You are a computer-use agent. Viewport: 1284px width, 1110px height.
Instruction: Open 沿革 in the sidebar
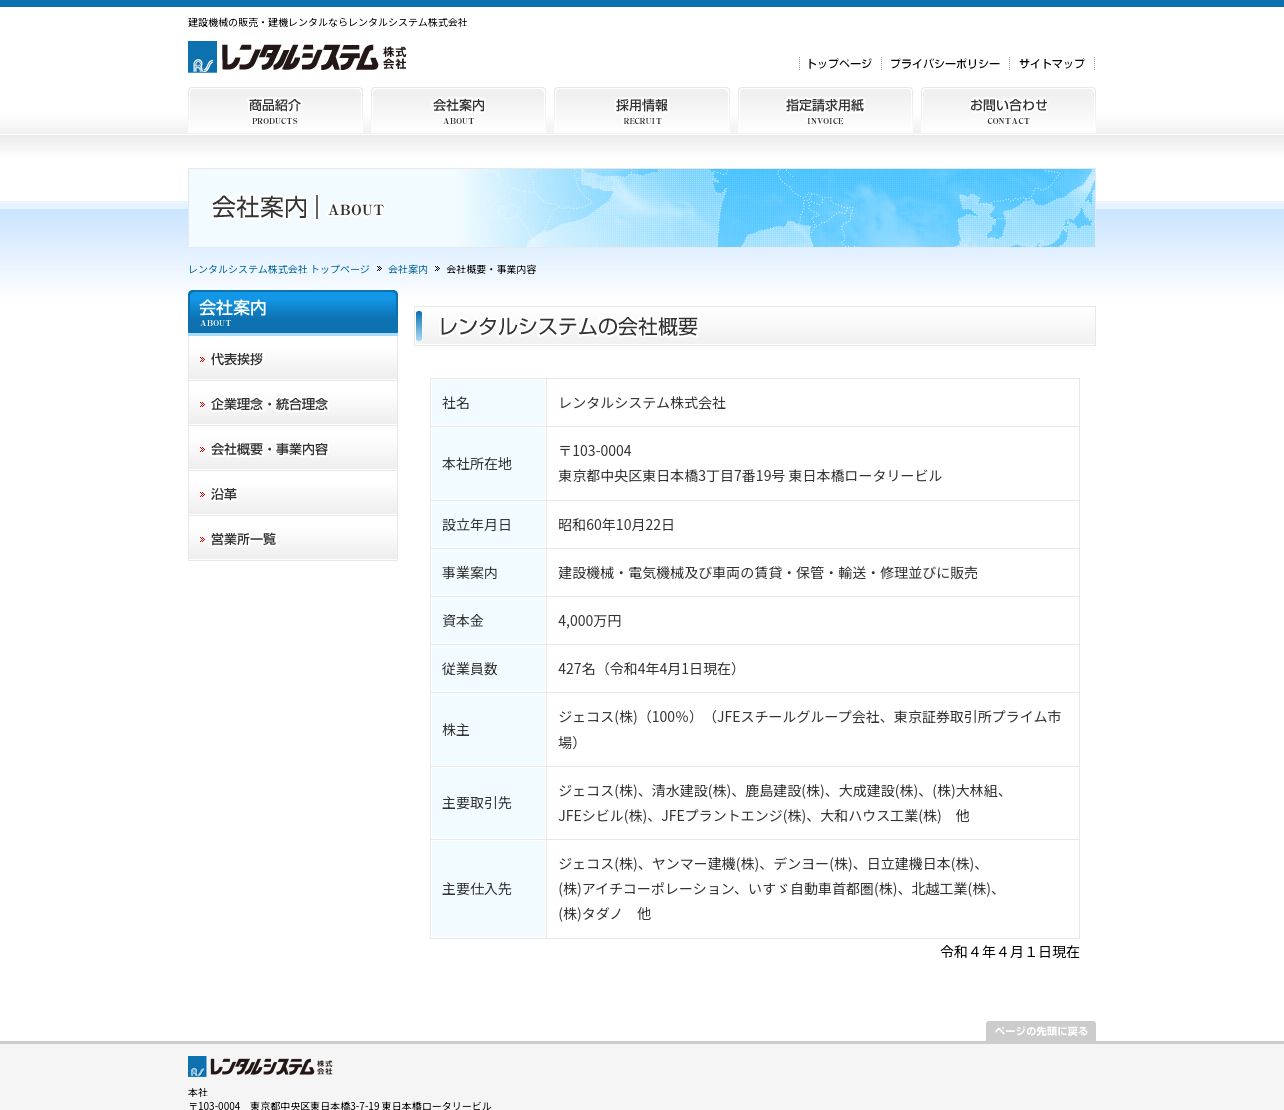pos(293,494)
